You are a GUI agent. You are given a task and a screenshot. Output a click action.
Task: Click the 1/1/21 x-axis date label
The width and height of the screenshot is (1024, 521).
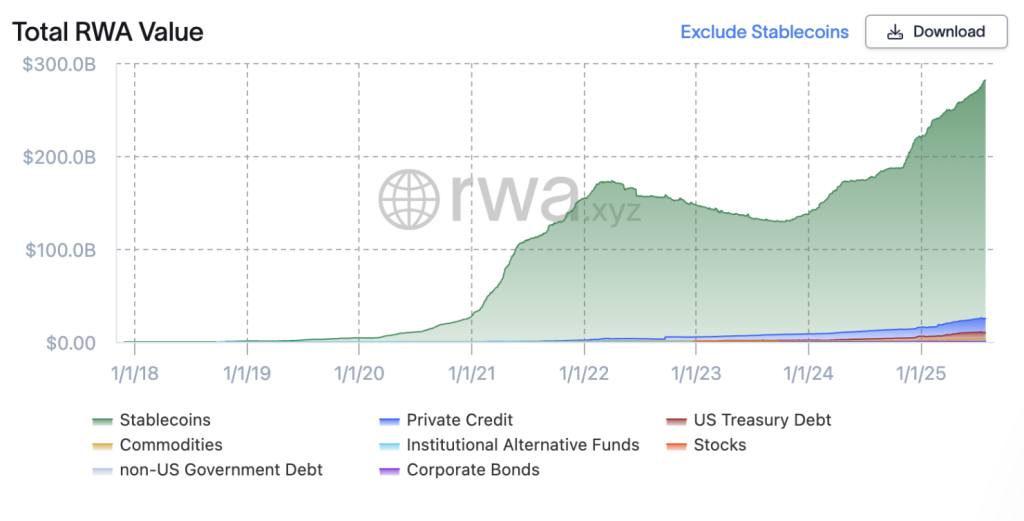tap(472, 374)
